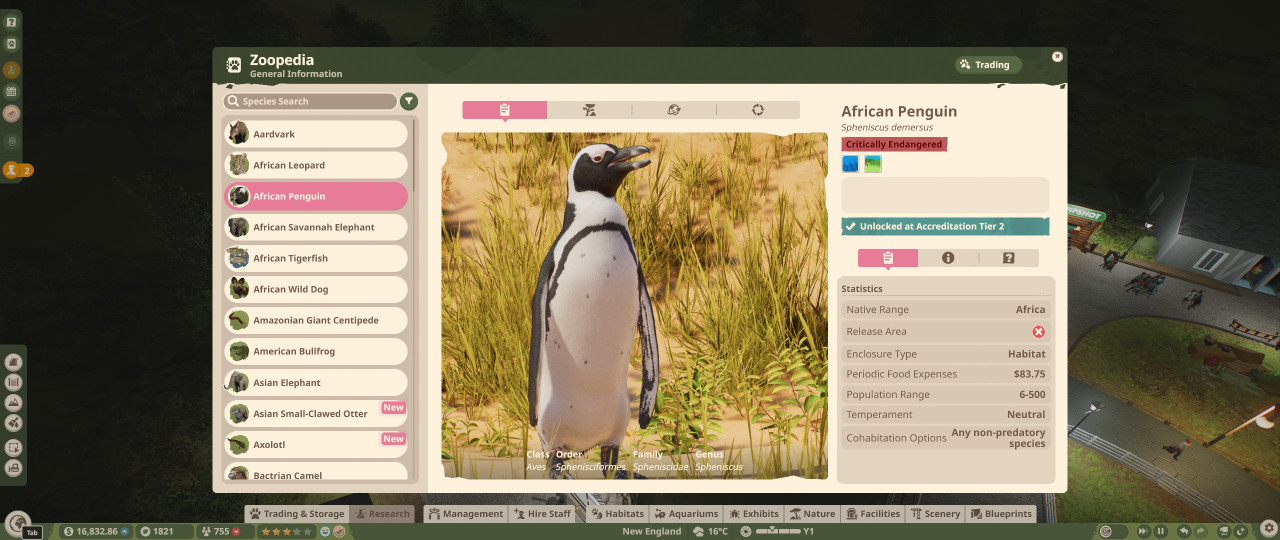Open the Facilities build menu
Image resolution: width=1280 pixels, height=540 pixels.
click(874, 514)
